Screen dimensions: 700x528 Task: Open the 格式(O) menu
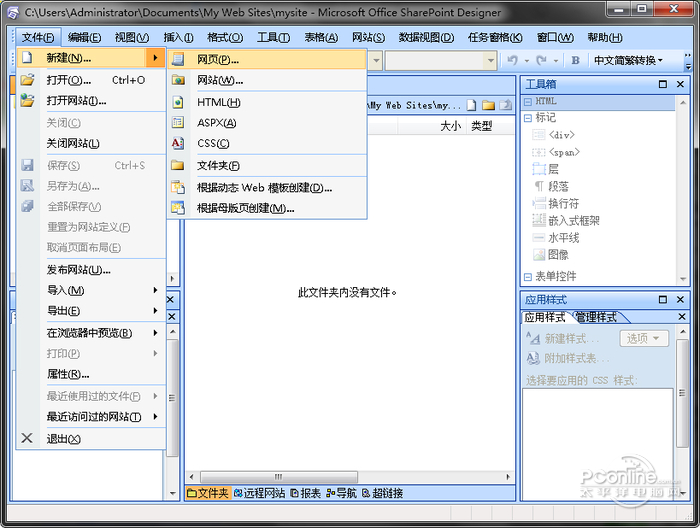click(x=225, y=37)
